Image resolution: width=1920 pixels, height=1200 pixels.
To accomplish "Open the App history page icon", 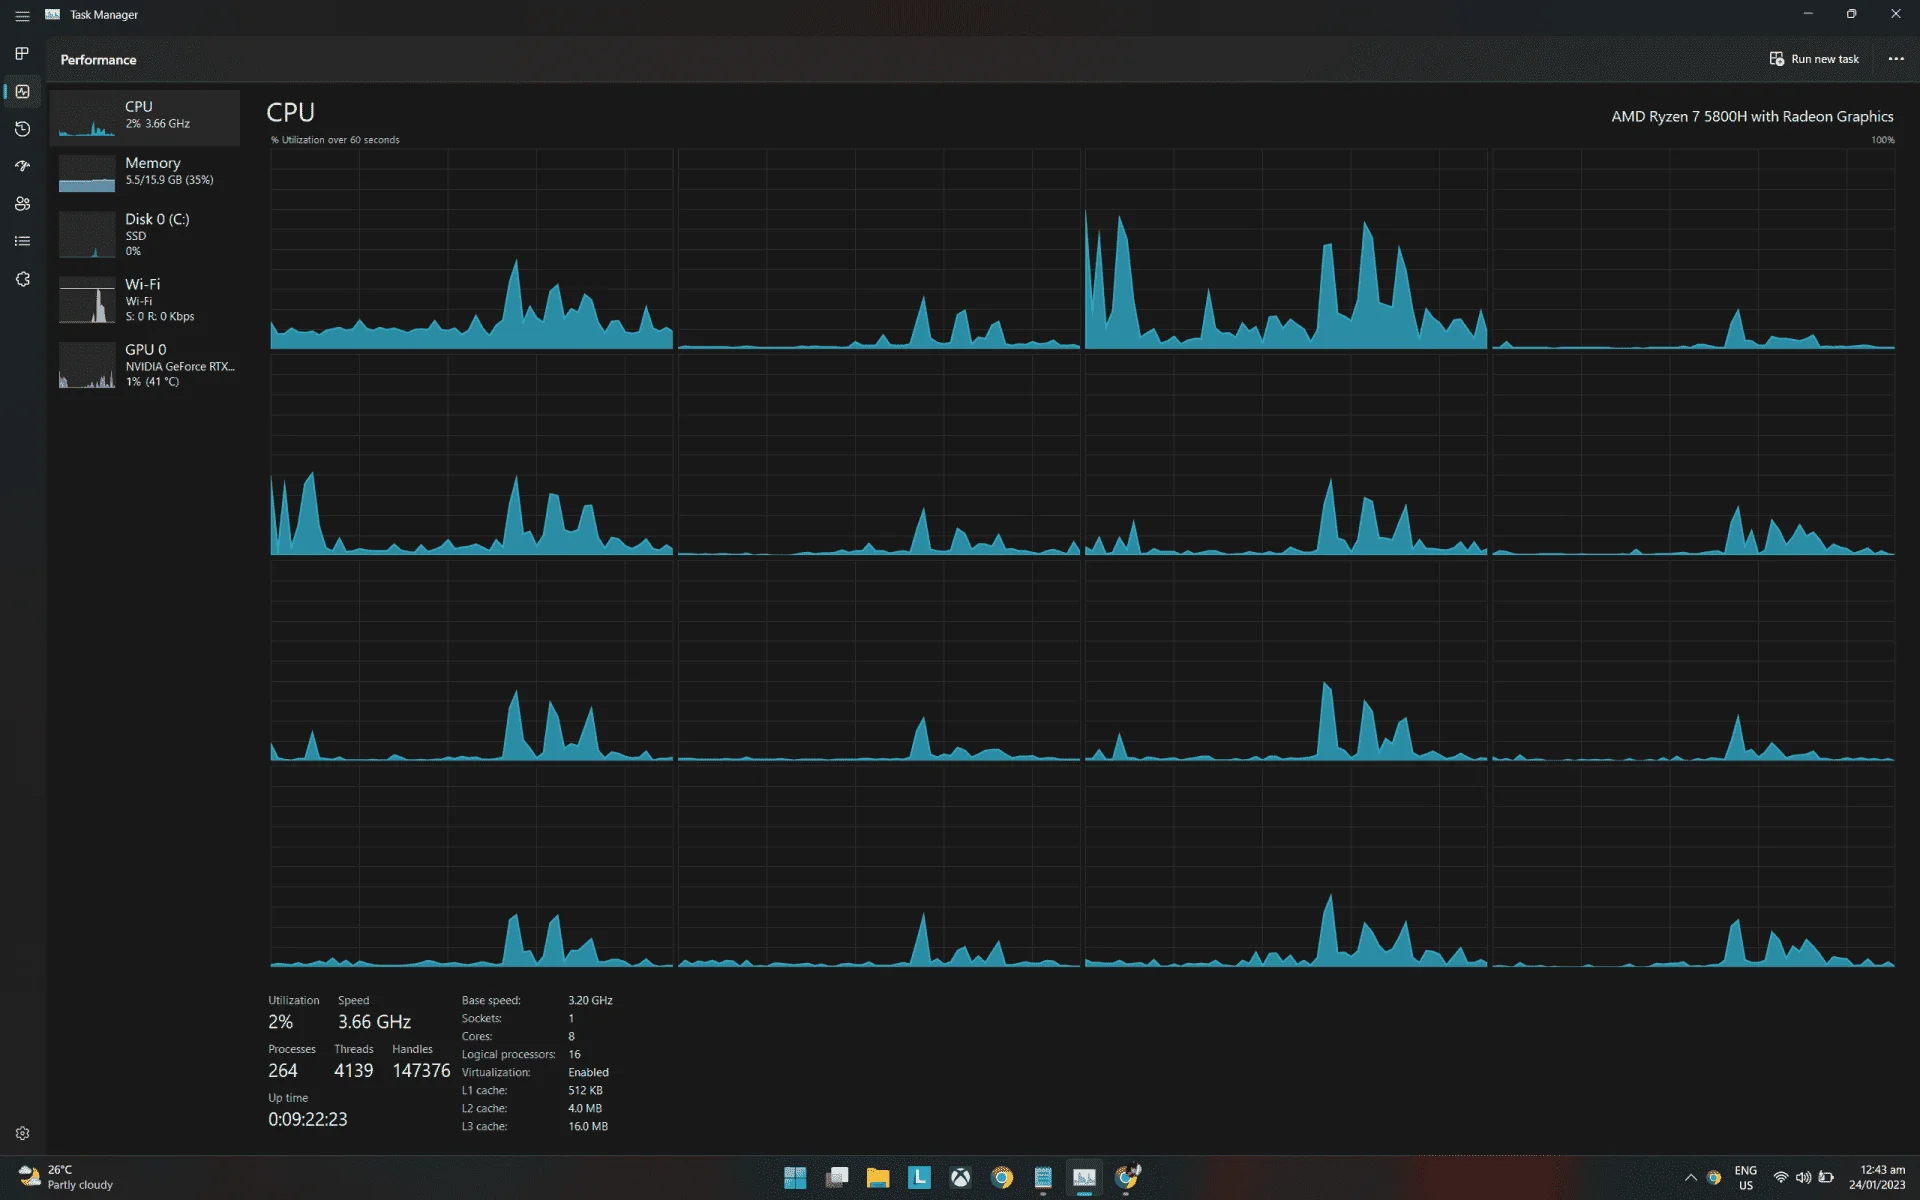I will point(22,129).
